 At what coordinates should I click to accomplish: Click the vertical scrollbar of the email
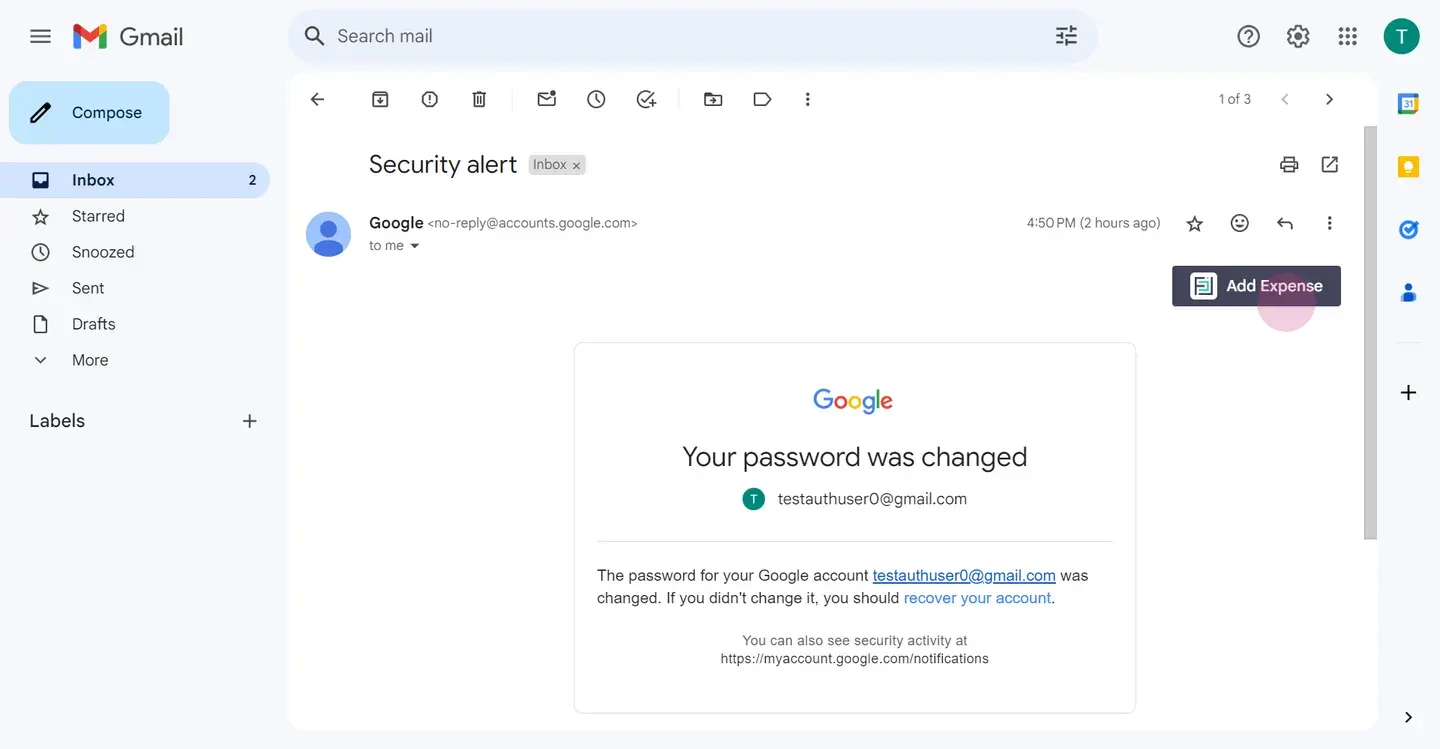tap(1370, 332)
